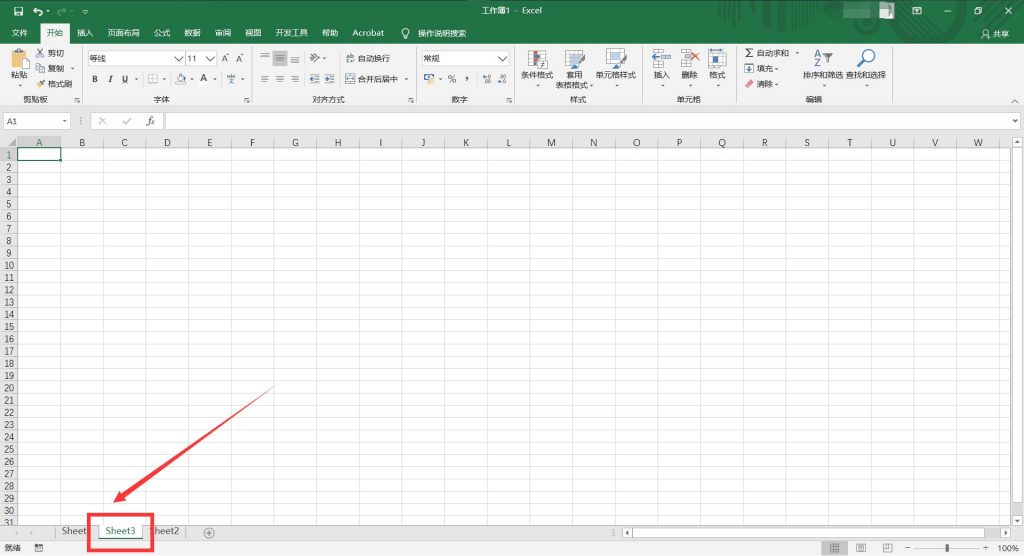The height and width of the screenshot is (556, 1024).
Task: Open the Fill Color dropdown arrow
Action: (x=191, y=79)
